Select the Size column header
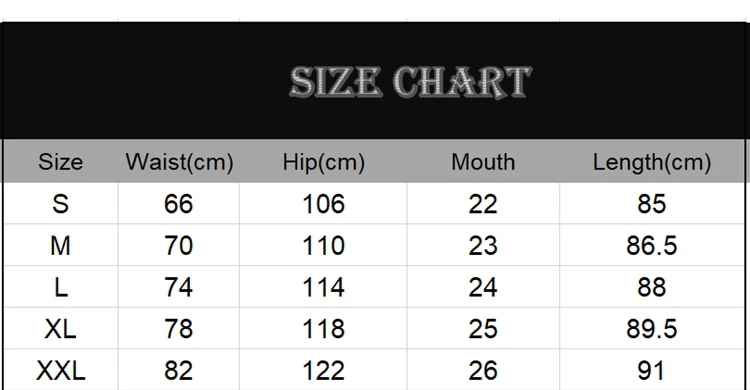Viewport: 750px width, 390px height. (x=60, y=162)
